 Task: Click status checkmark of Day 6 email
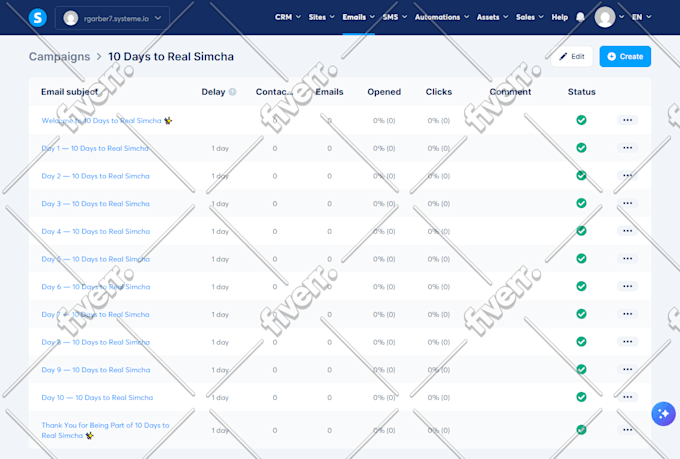click(x=581, y=286)
